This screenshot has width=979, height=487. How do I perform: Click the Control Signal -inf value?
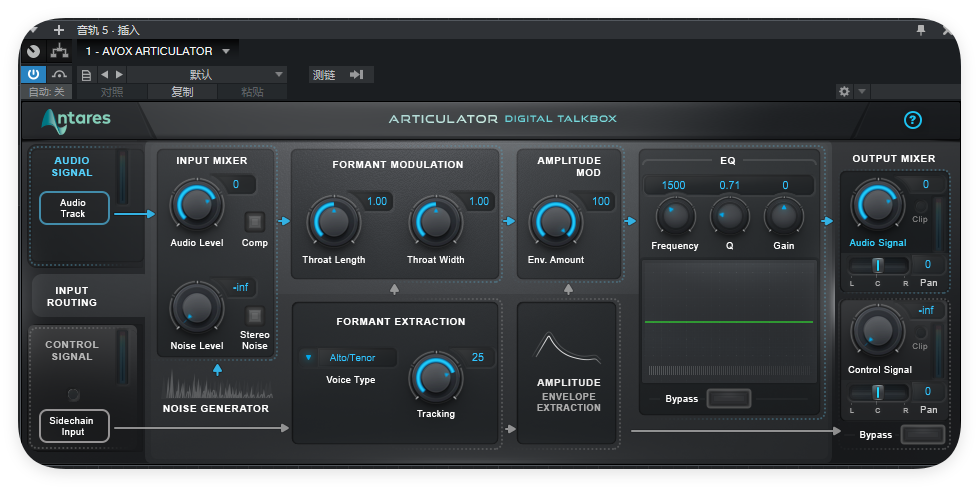(927, 310)
